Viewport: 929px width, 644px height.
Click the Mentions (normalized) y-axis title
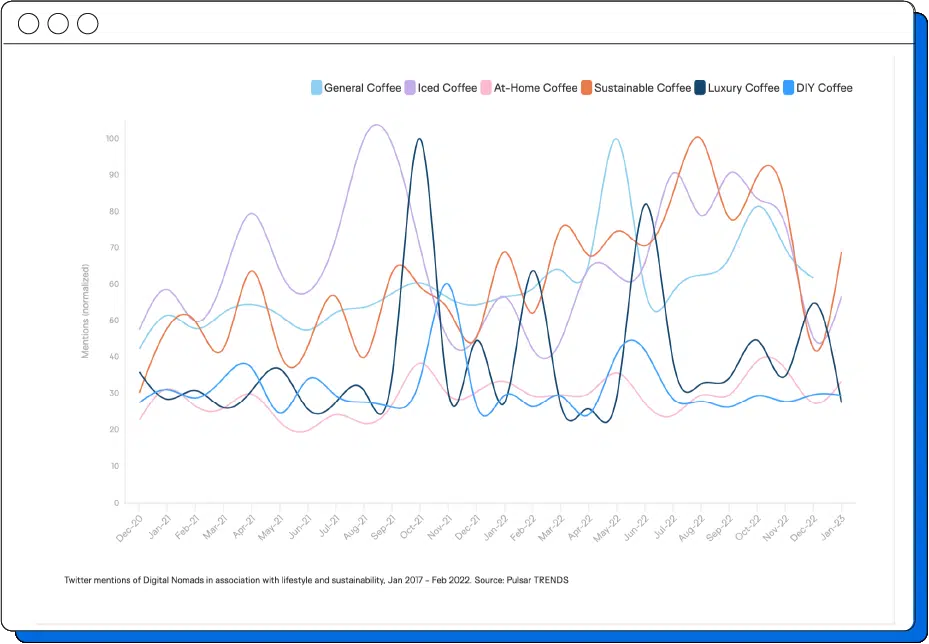pyautogui.click(x=86, y=311)
